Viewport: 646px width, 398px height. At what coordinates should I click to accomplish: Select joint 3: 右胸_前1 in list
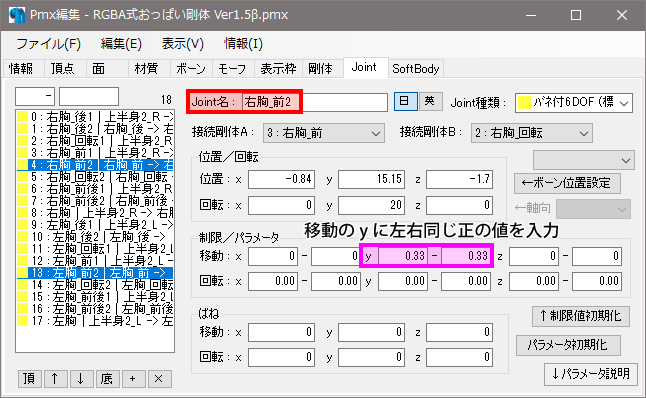pyautogui.click(x=95, y=153)
